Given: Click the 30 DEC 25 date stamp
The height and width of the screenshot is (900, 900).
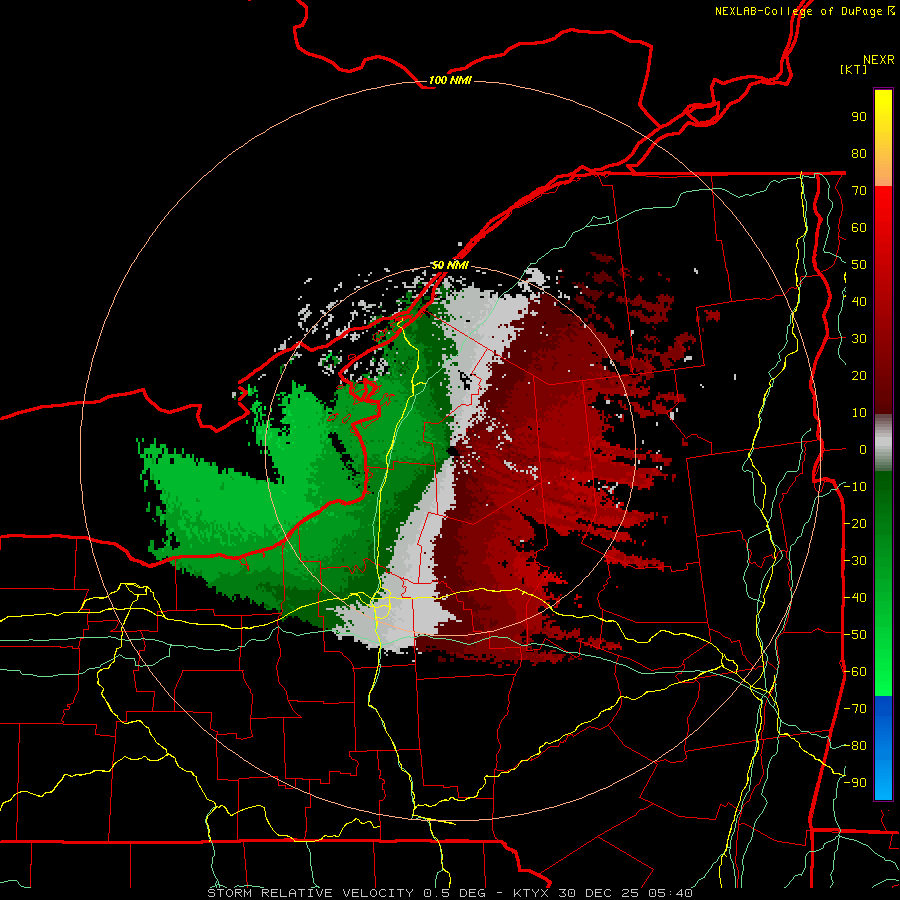Looking at the screenshot, I should [599, 893].
